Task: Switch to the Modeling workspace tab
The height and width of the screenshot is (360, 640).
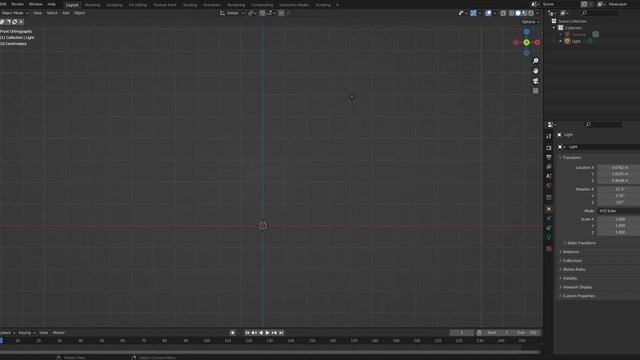Action: (93, 5)
